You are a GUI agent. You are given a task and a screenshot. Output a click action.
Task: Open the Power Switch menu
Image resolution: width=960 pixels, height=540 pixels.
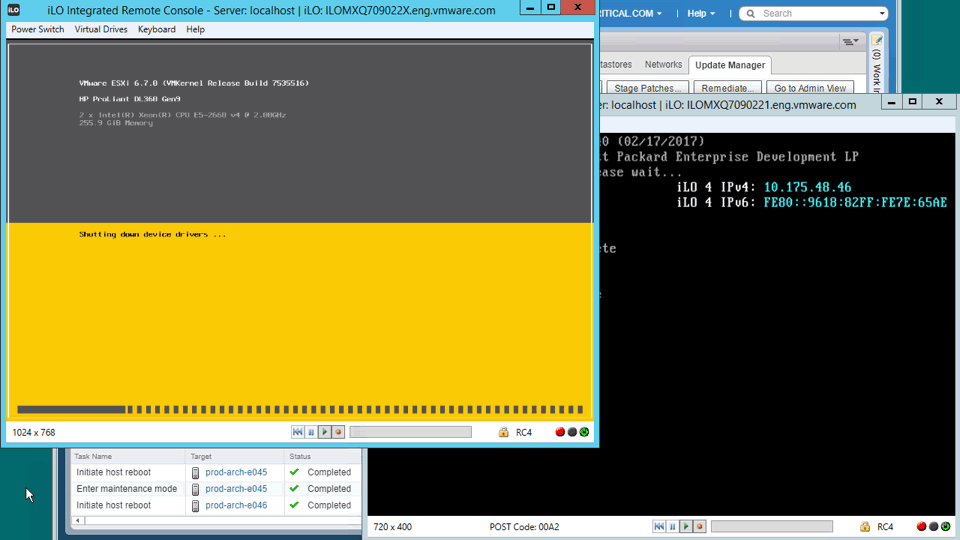point(38,29)
